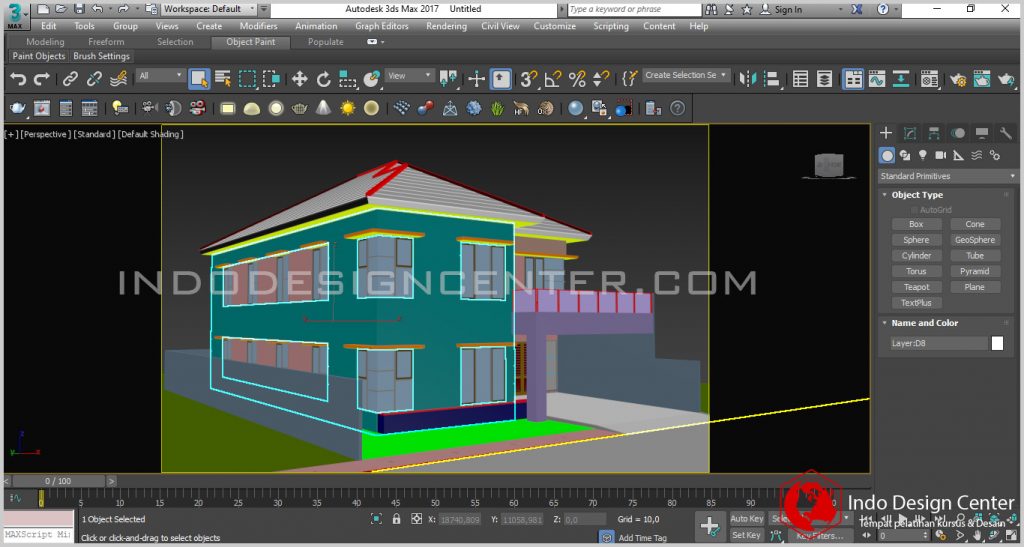This screenshot has height=547, width=1024.
Task: Click Edit Named Selection Sets icon
Action: point(629,79)
